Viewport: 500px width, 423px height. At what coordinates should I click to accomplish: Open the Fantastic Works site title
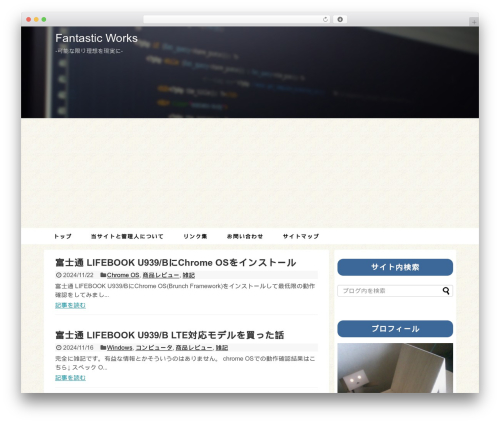(96, 38)
